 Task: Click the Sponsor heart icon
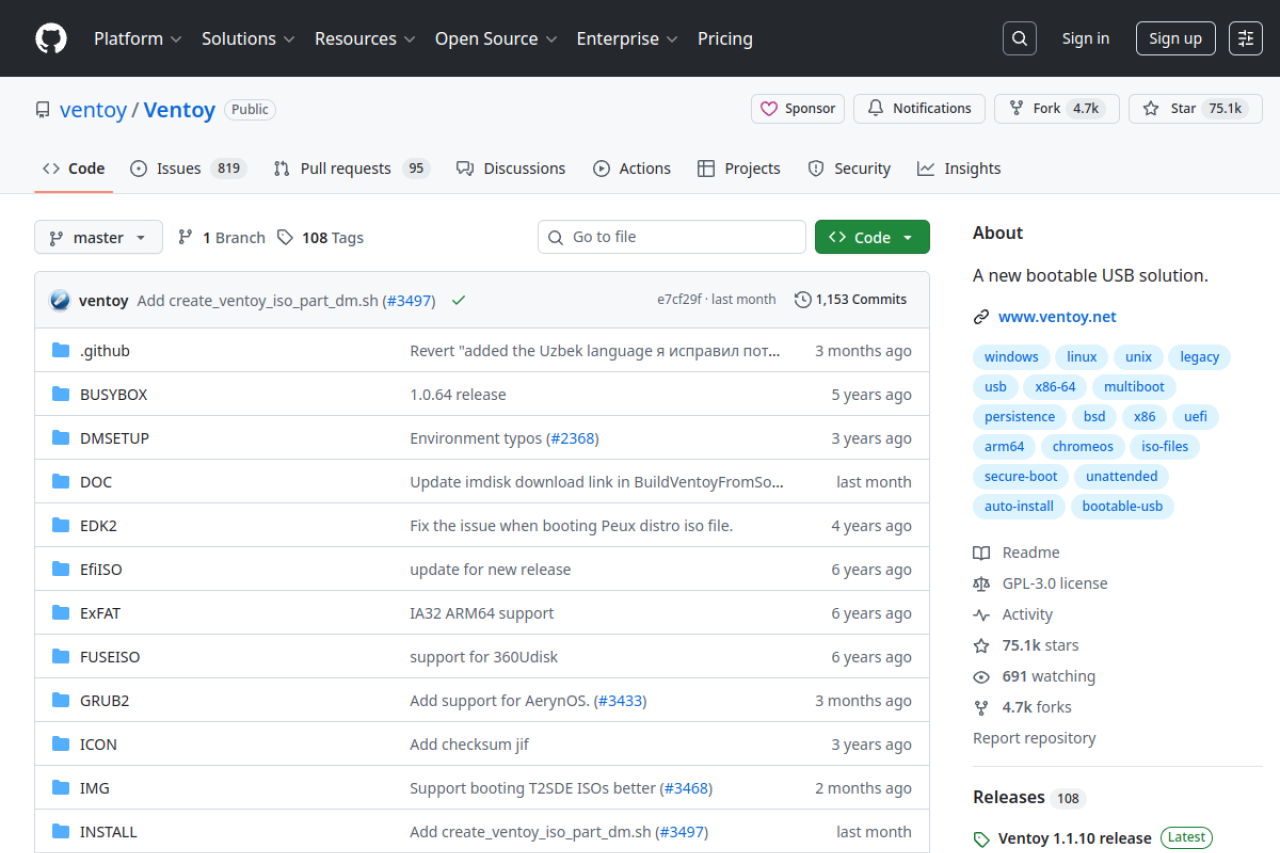point(770,108)
